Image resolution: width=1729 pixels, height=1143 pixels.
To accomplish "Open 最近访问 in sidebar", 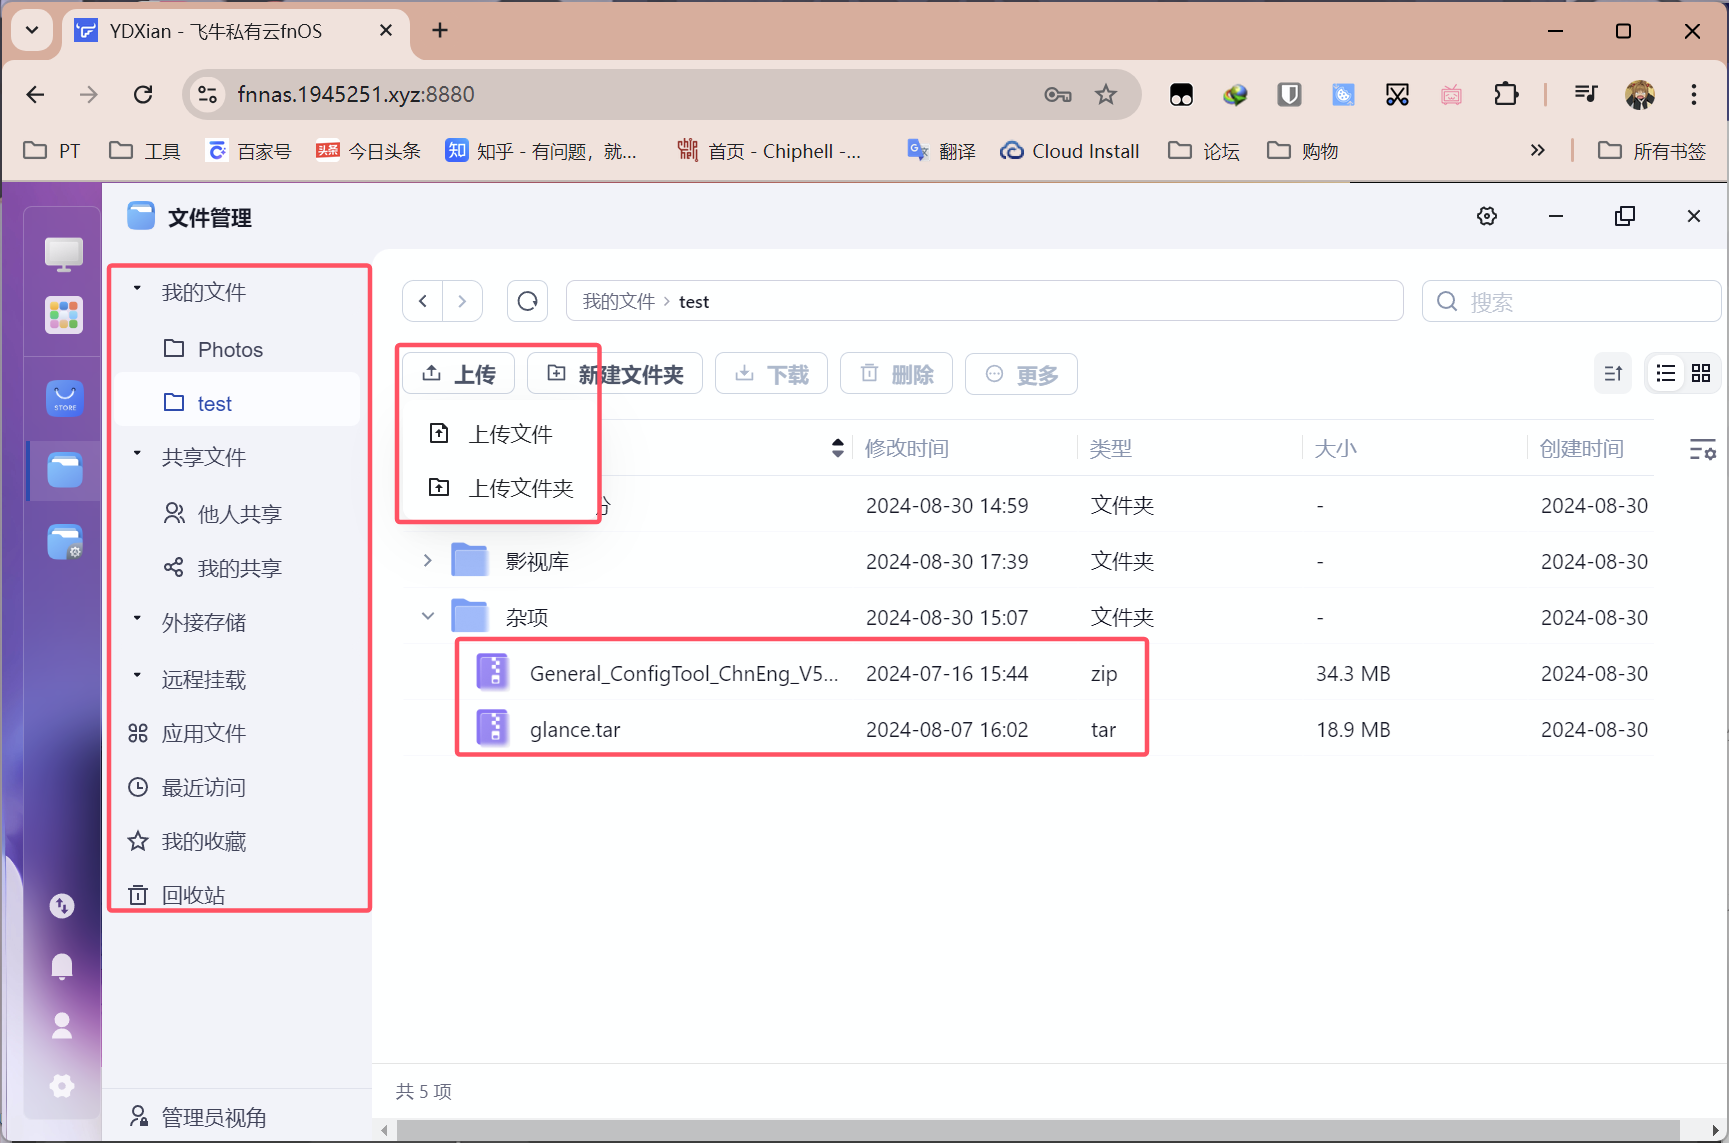I will click(x=237, y=787).
